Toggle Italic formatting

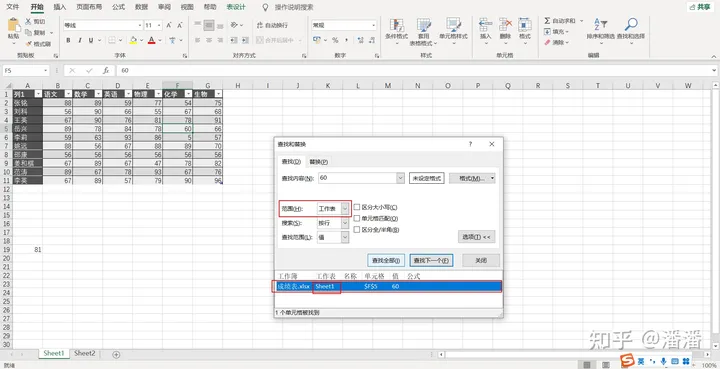coord(80,40)
